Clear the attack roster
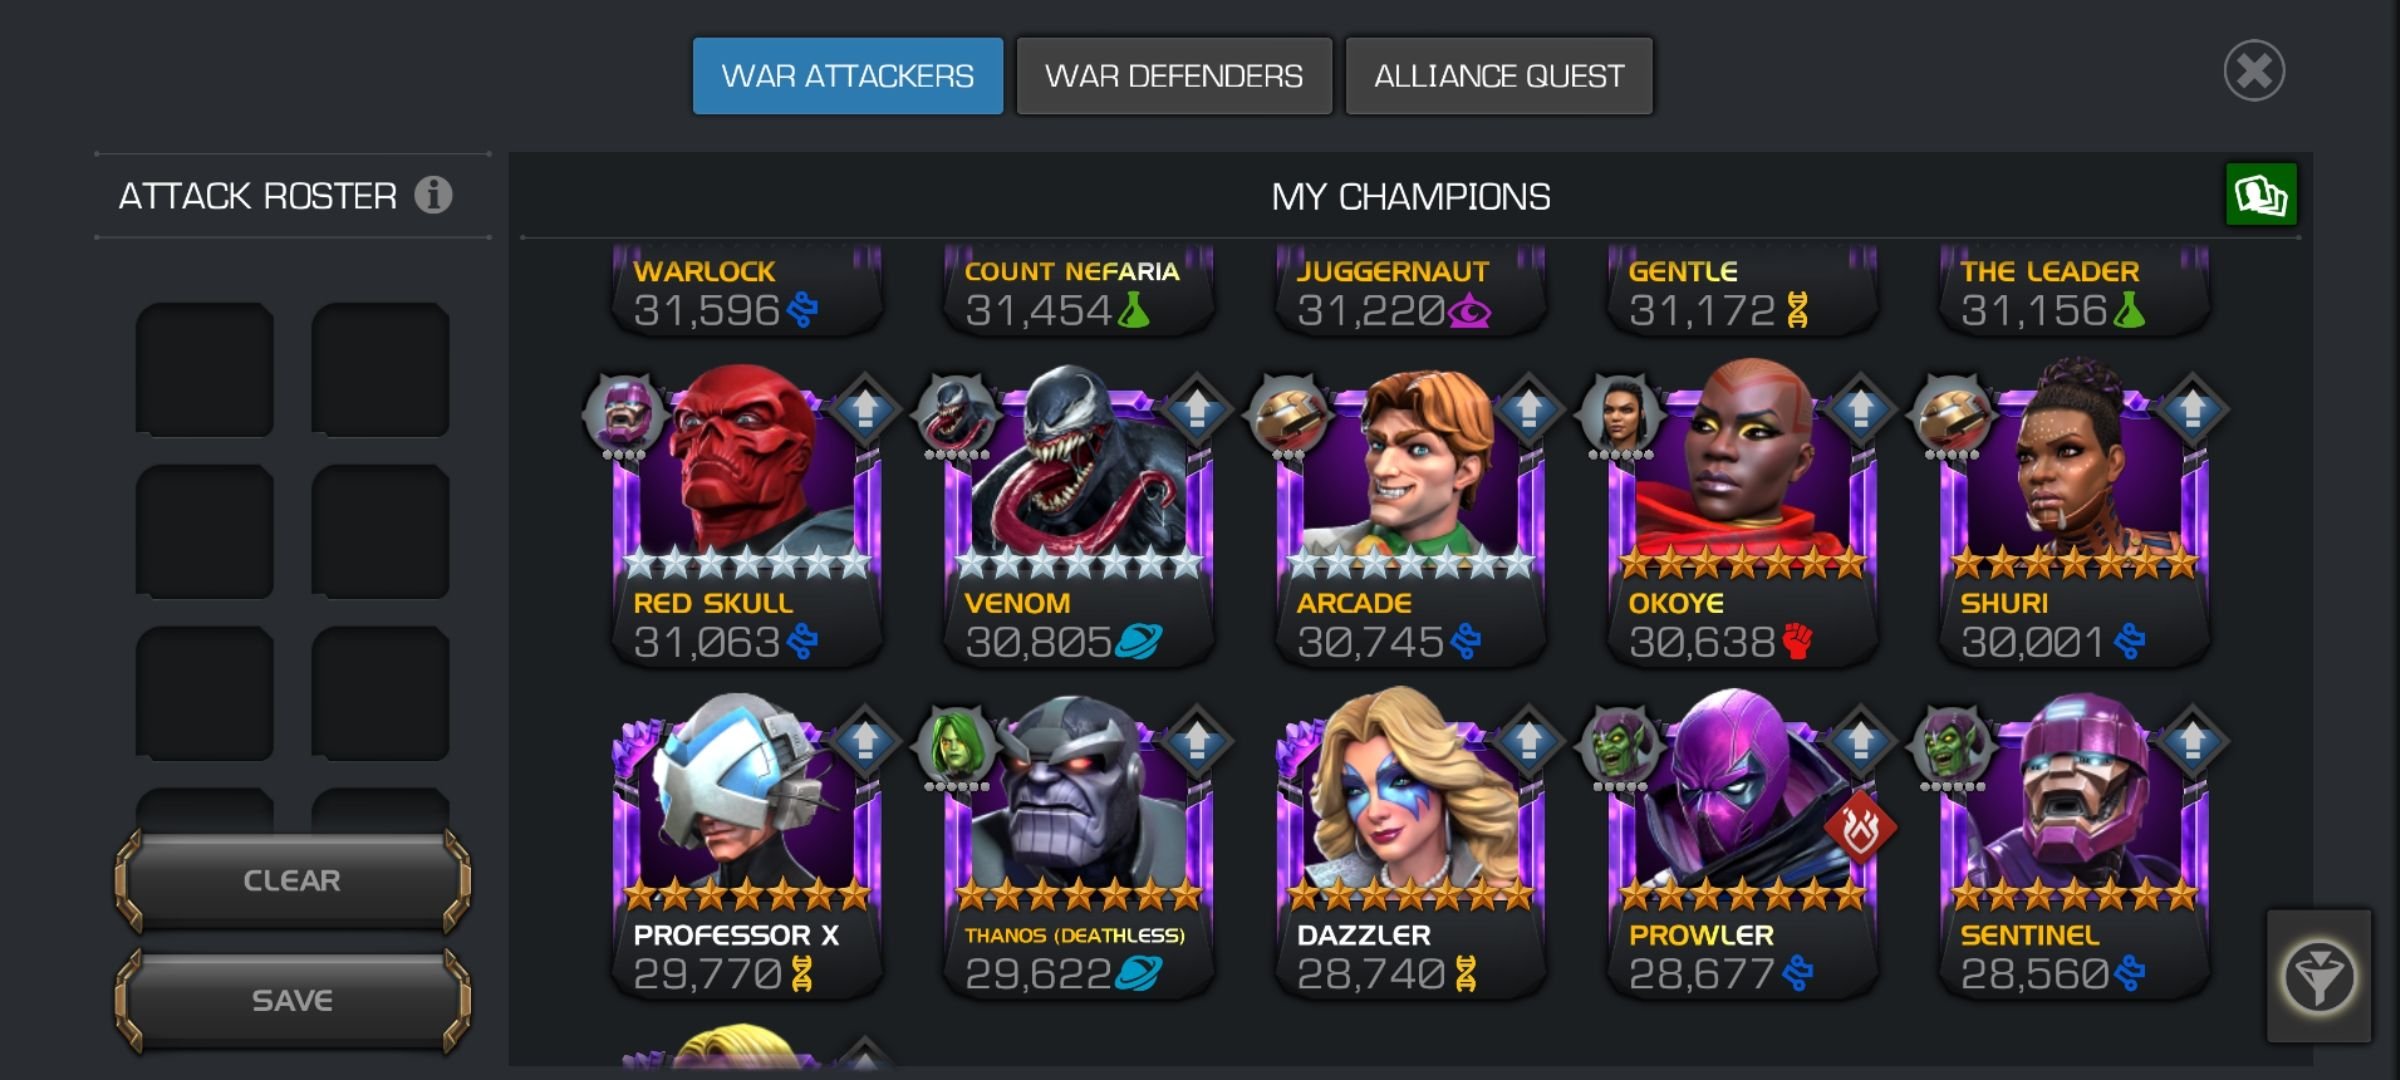 point(292,880)
